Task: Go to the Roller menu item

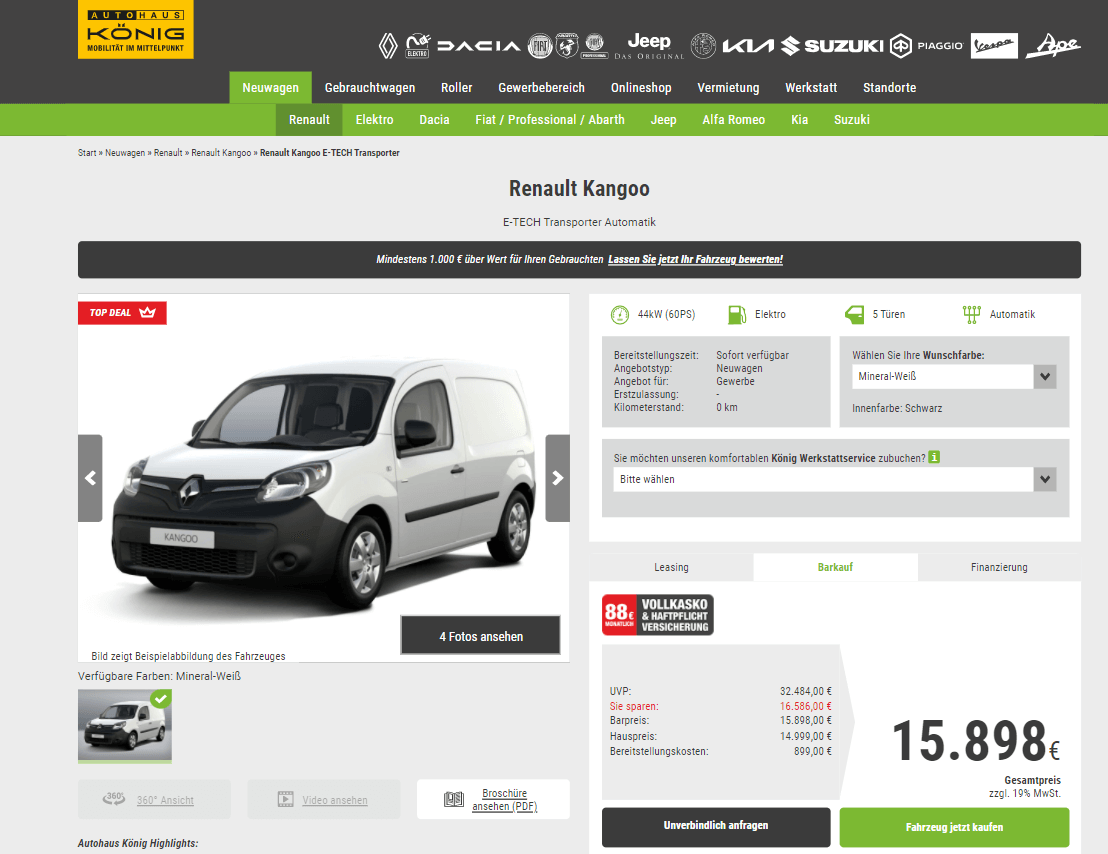Action: click(x=456, y=88)
